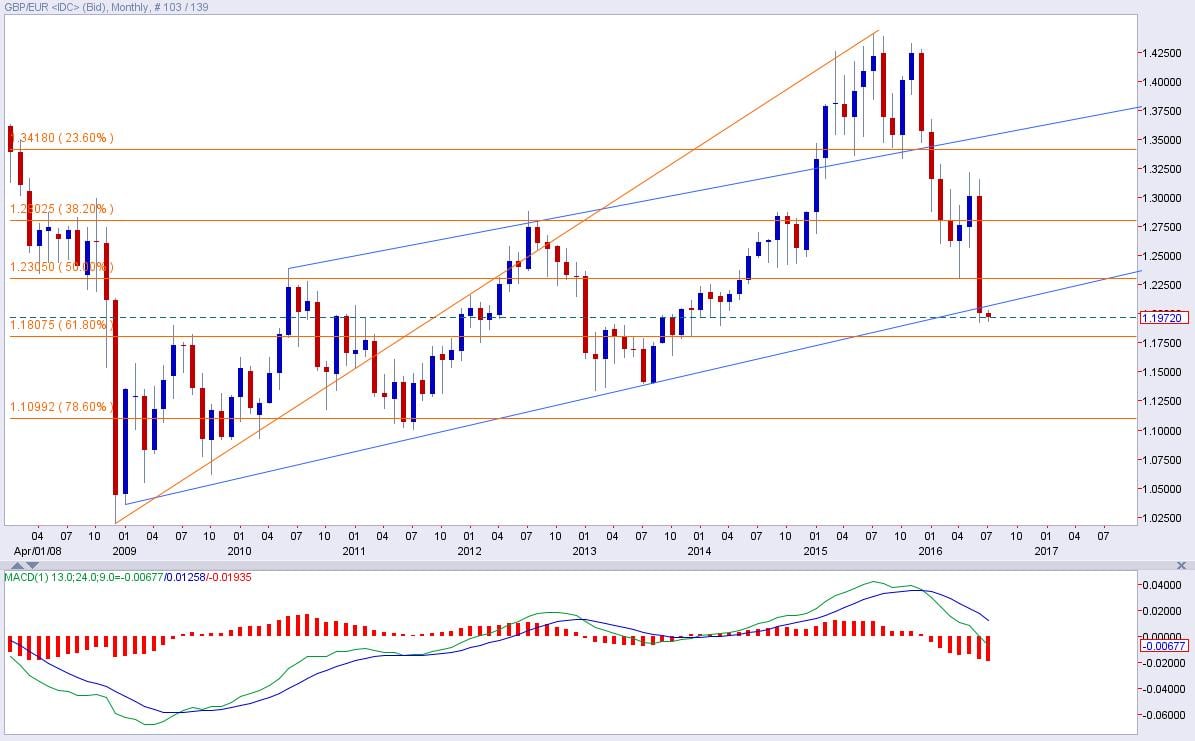
Task: Click the Apr/01/08 start date label
Action: coord(32,551)
